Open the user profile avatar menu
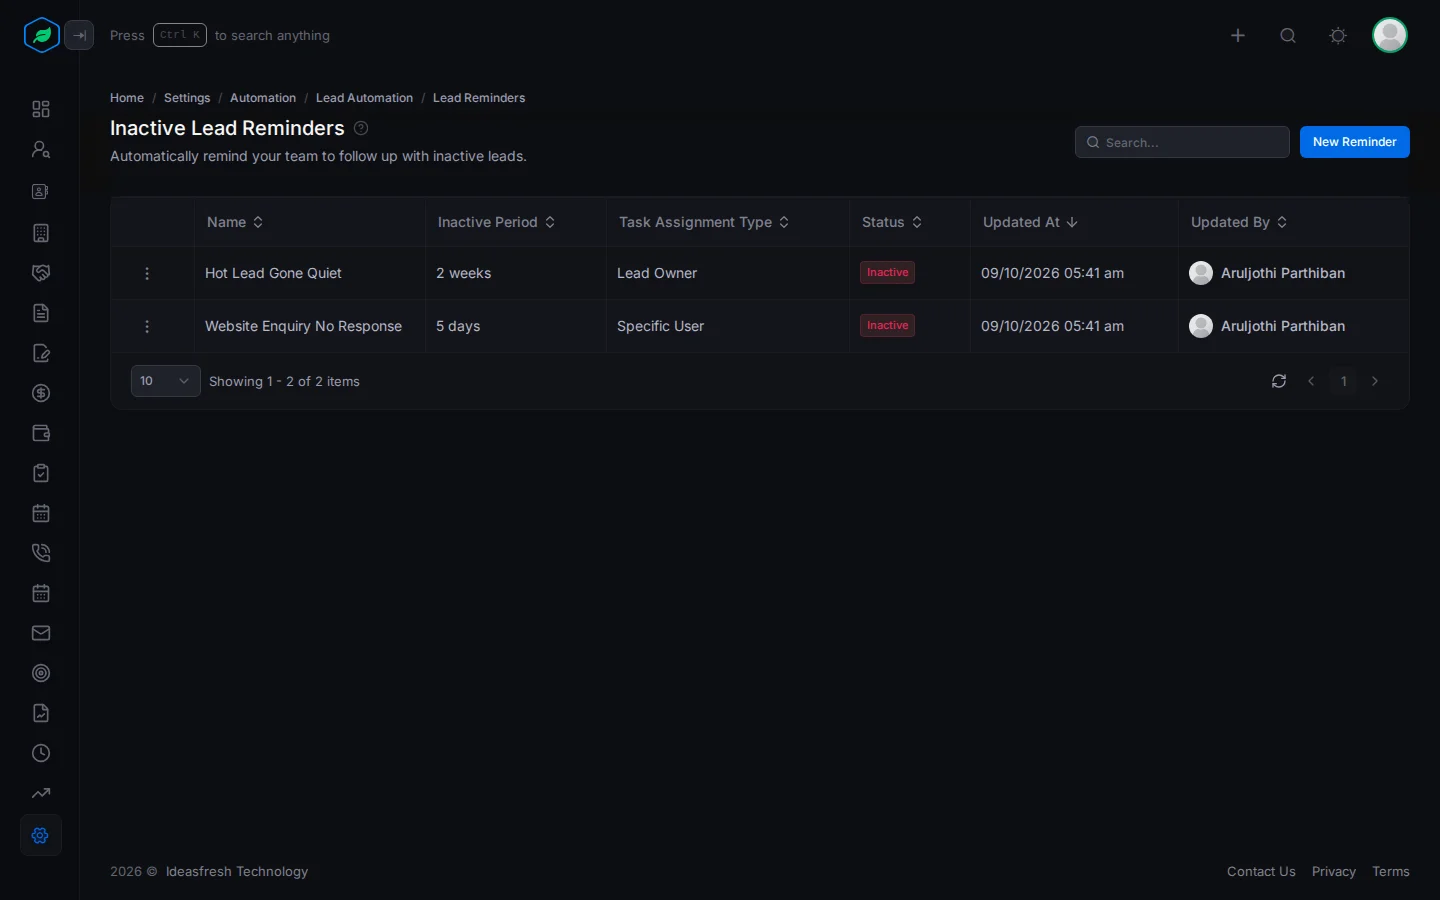 pos(1390,35)
